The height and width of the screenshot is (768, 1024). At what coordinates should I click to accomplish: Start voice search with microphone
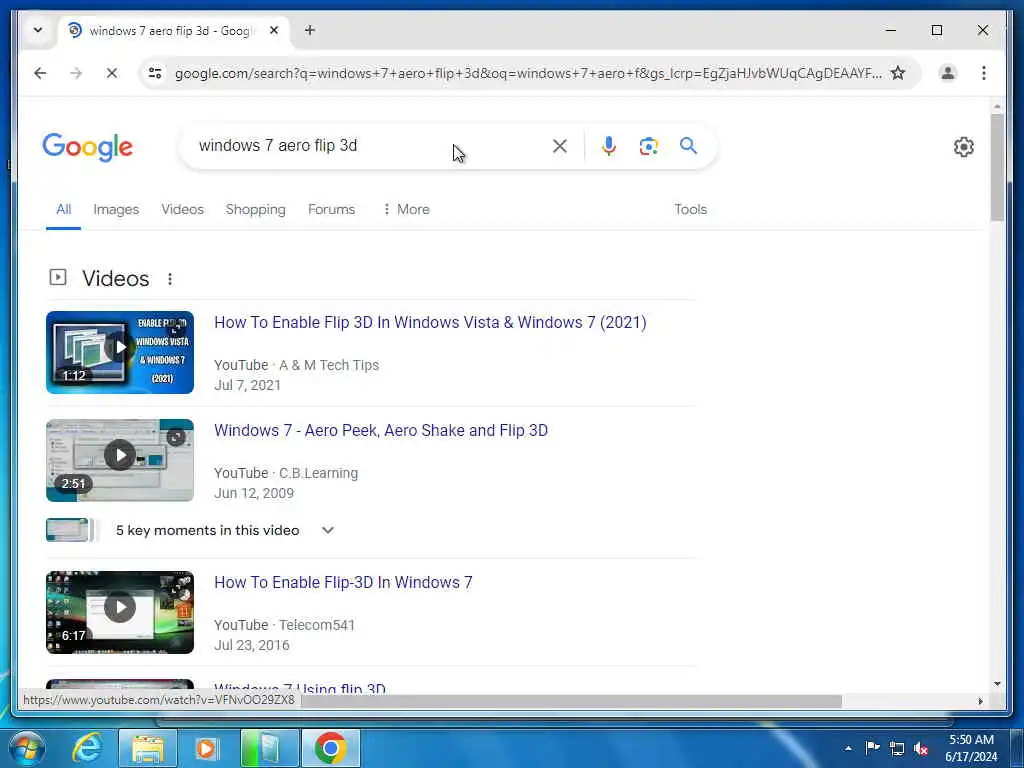point(609,146)
